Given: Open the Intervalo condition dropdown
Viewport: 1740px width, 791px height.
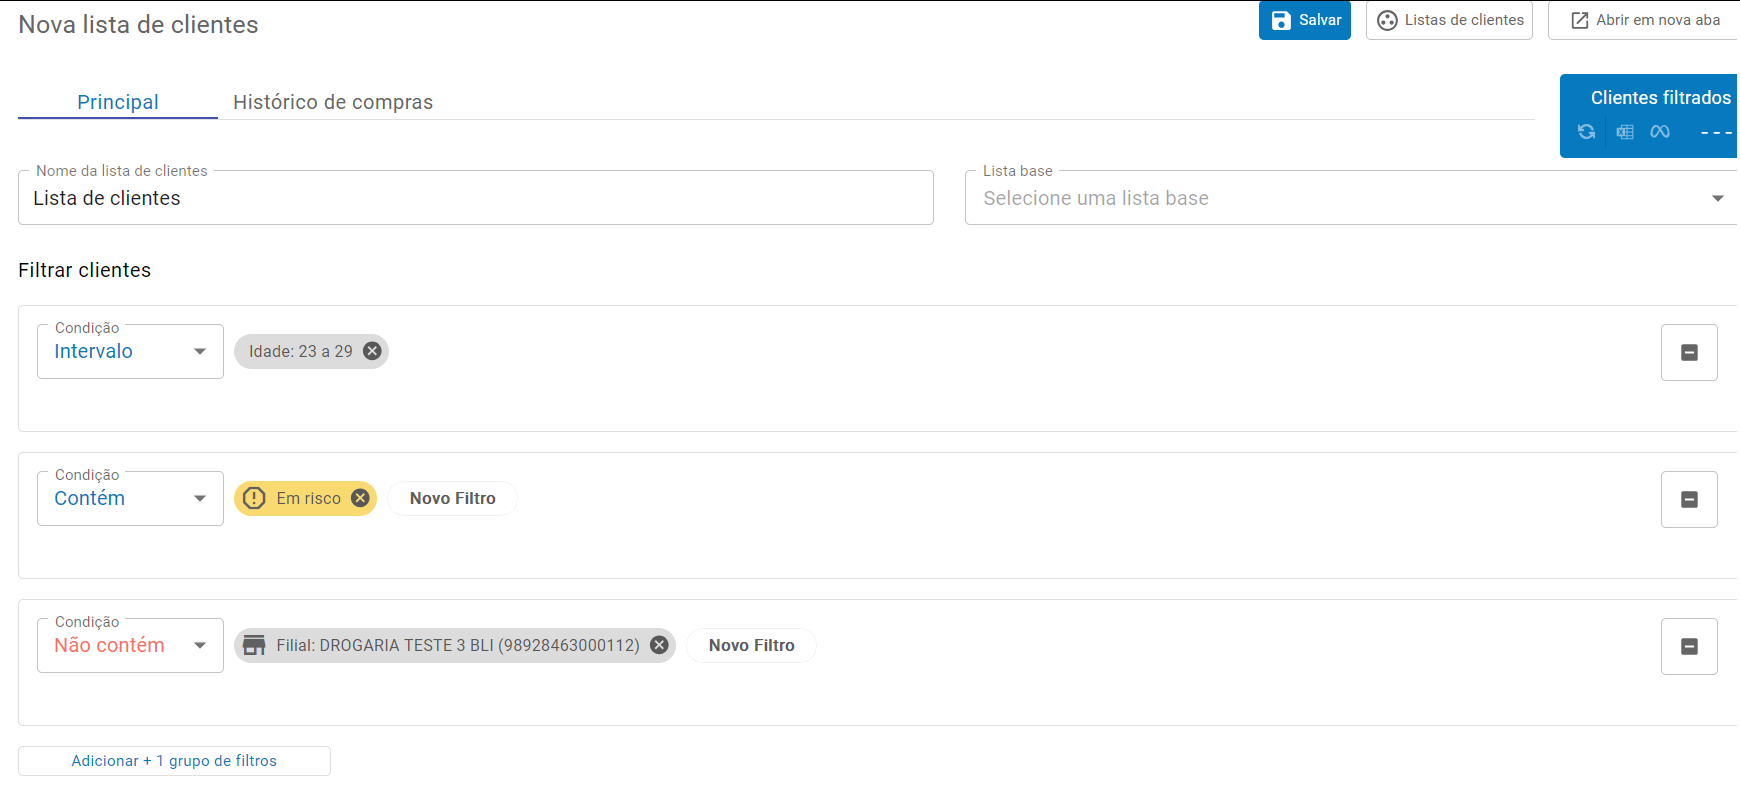Looking at the screenshot, I should click(130, 351).
